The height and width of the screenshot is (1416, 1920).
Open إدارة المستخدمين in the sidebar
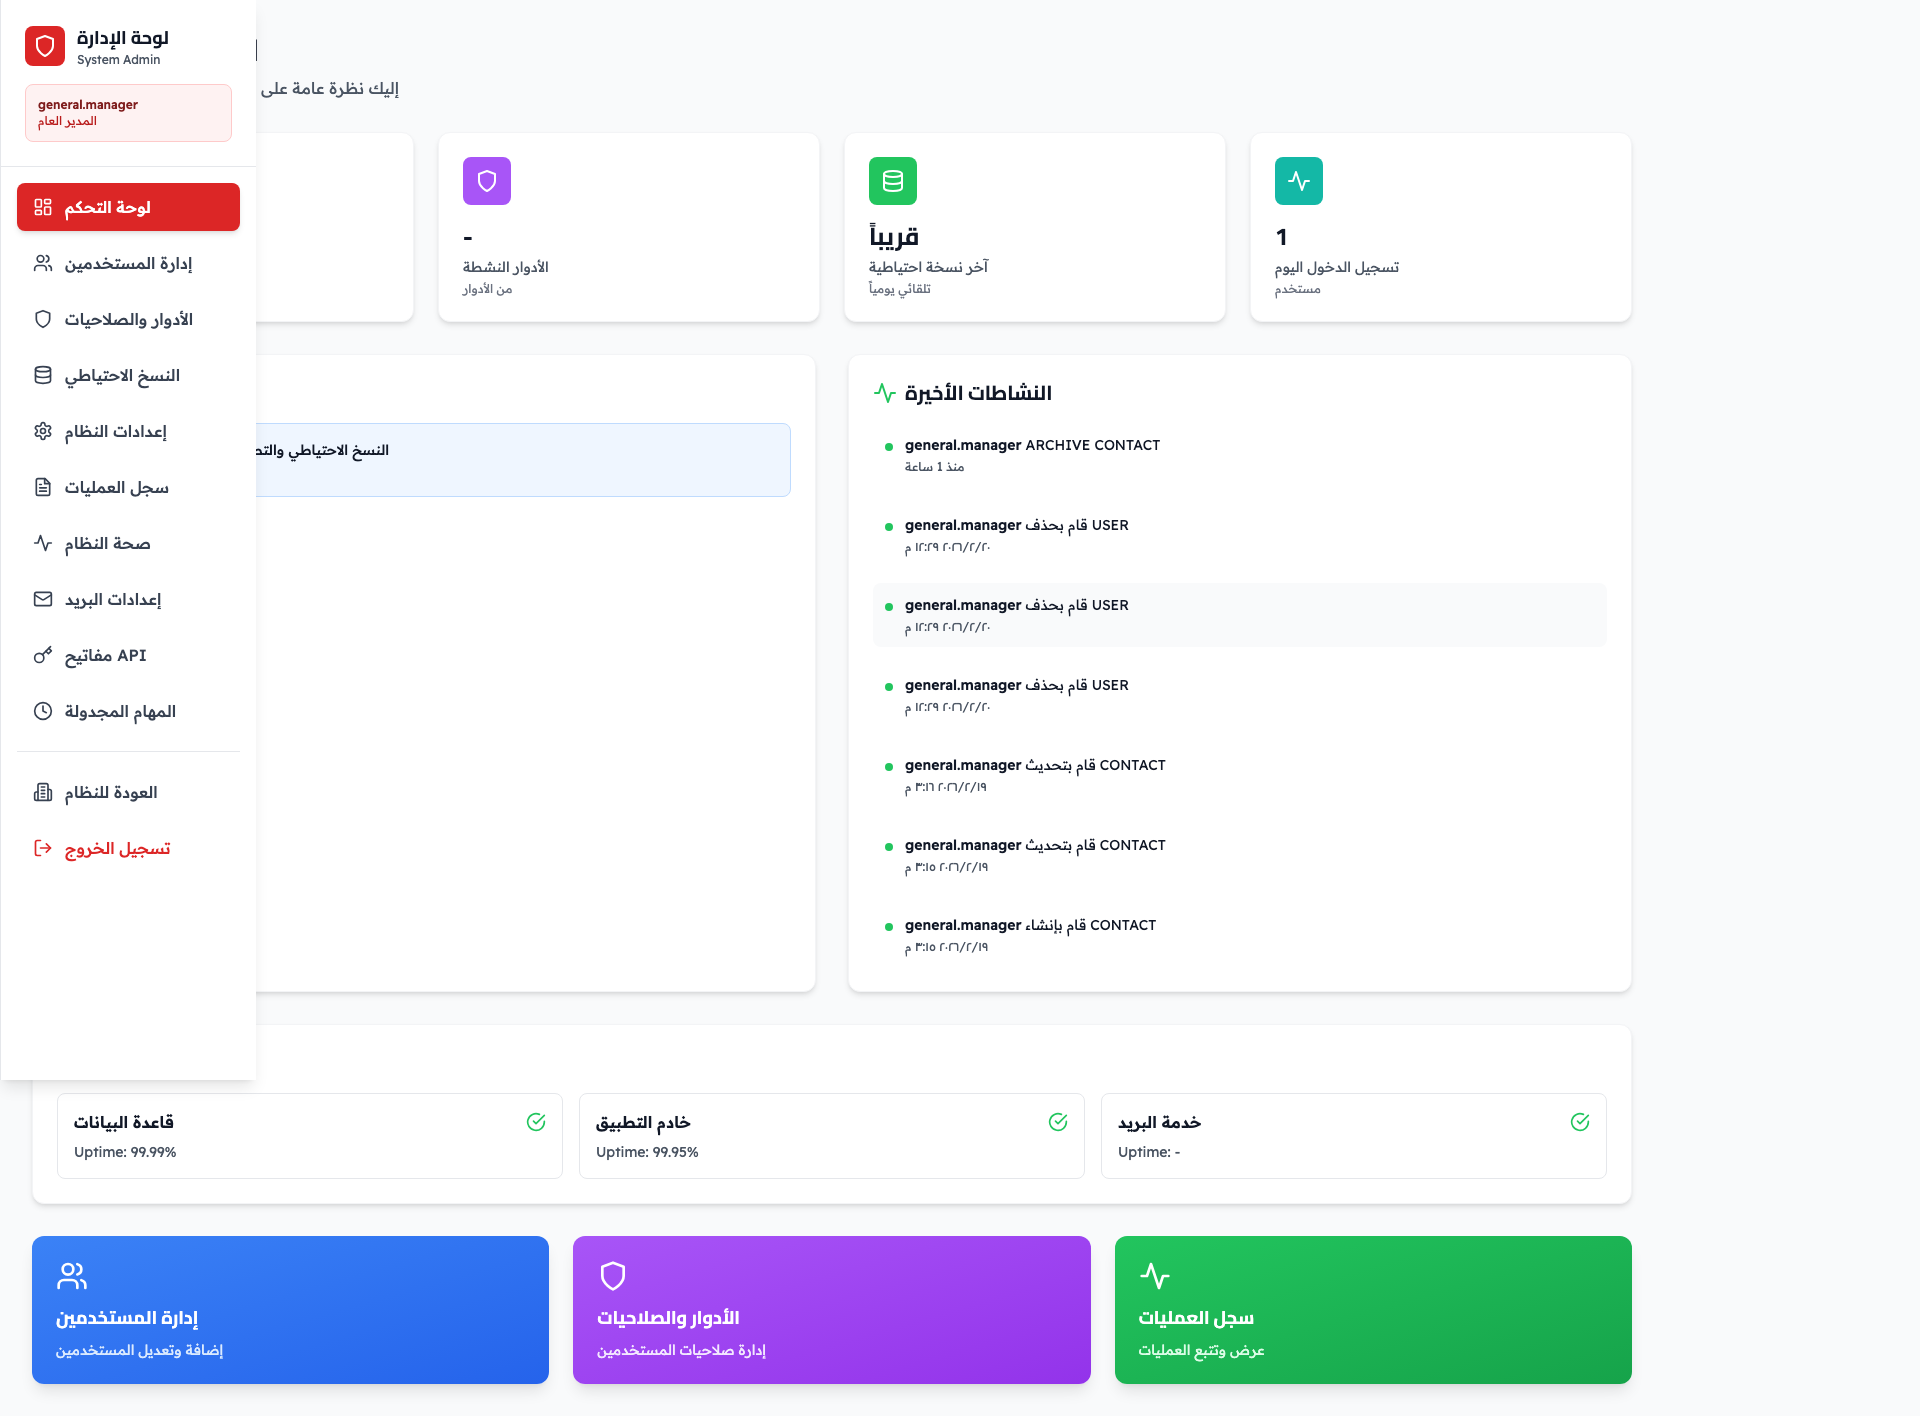pyautogui.click(x=128, y=263)
